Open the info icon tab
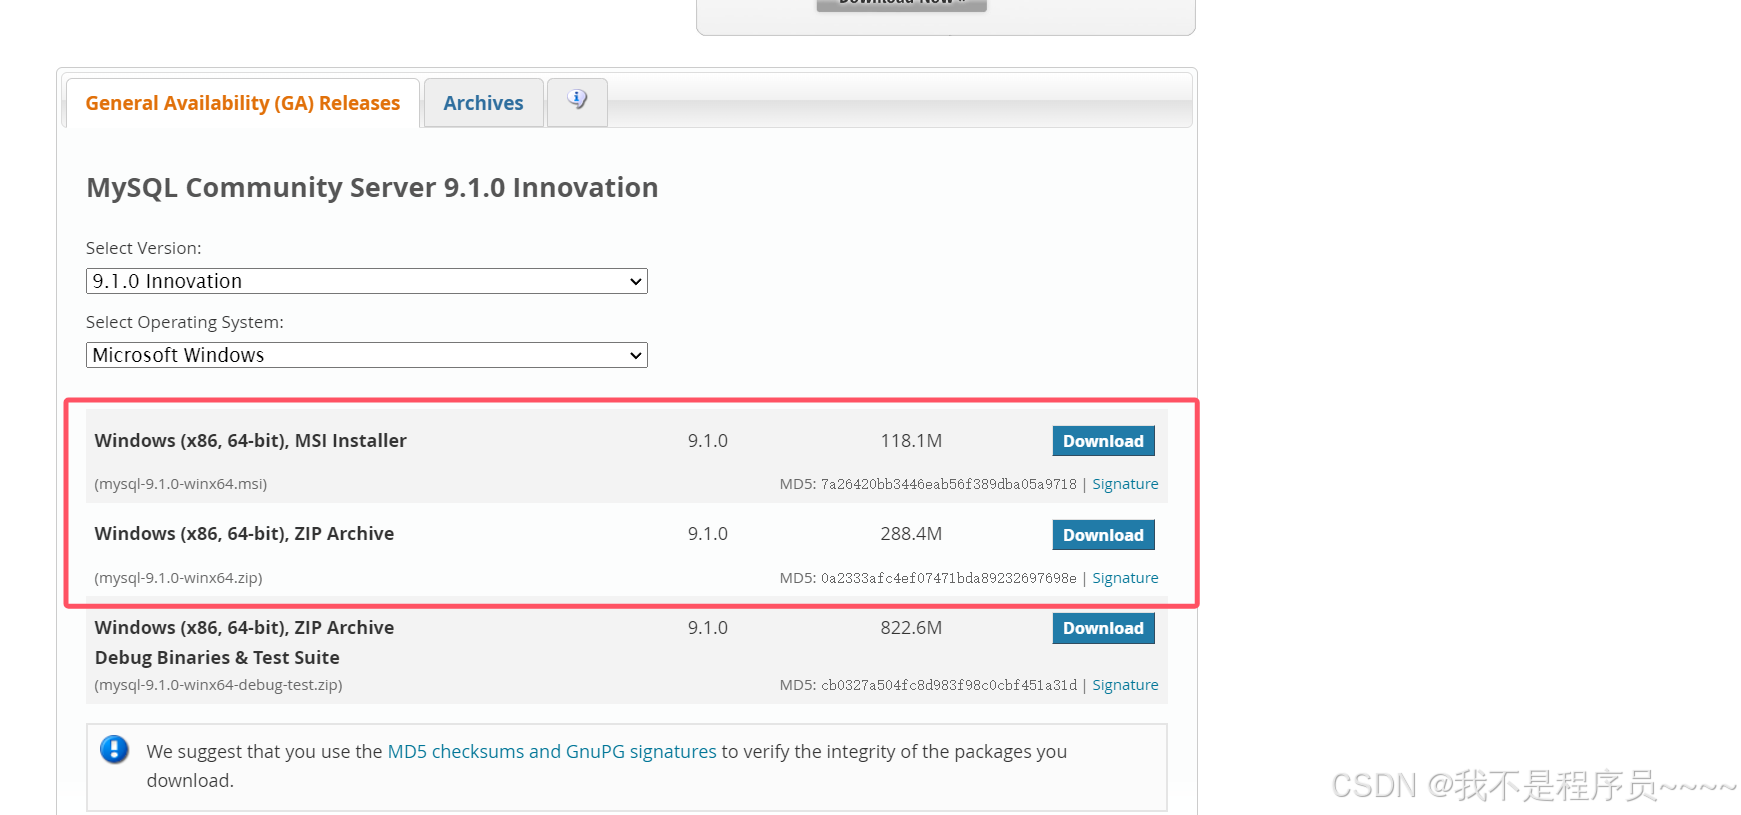 point(577,102)
